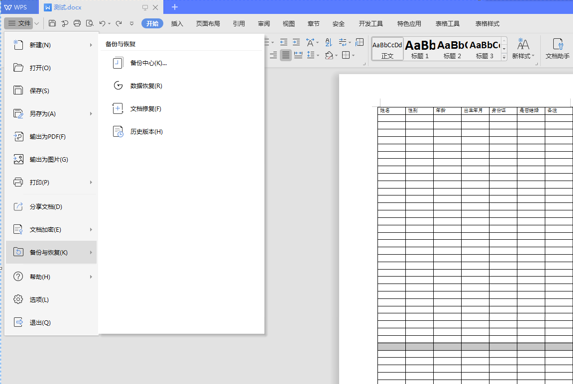573x384 pixels.
Task: Open 选项(L) in the file menu
Action: coord(52,300)
